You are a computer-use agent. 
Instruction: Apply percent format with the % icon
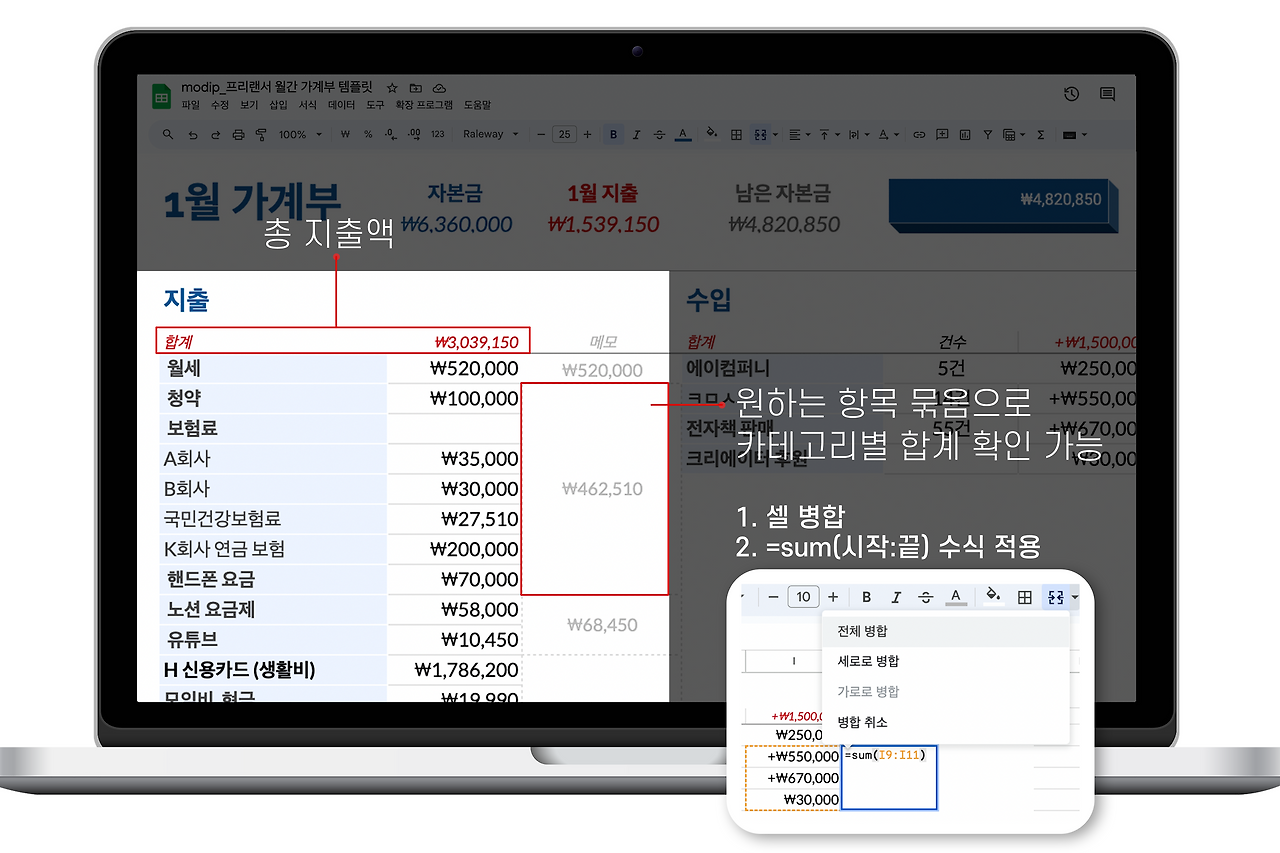(x=368, y=134)
